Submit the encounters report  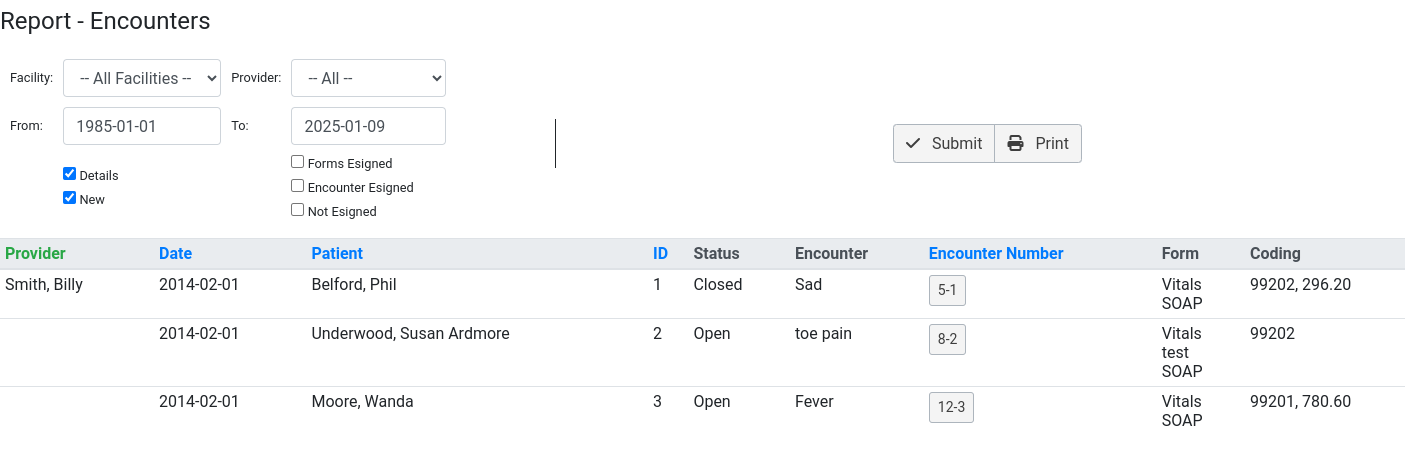pyautogui.click(x=944, y=143)
